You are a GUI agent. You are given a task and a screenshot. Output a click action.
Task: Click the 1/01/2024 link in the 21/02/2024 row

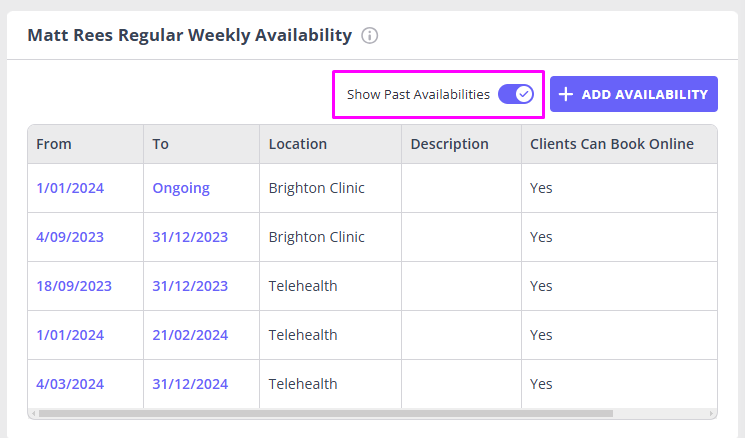pos(70,335)
